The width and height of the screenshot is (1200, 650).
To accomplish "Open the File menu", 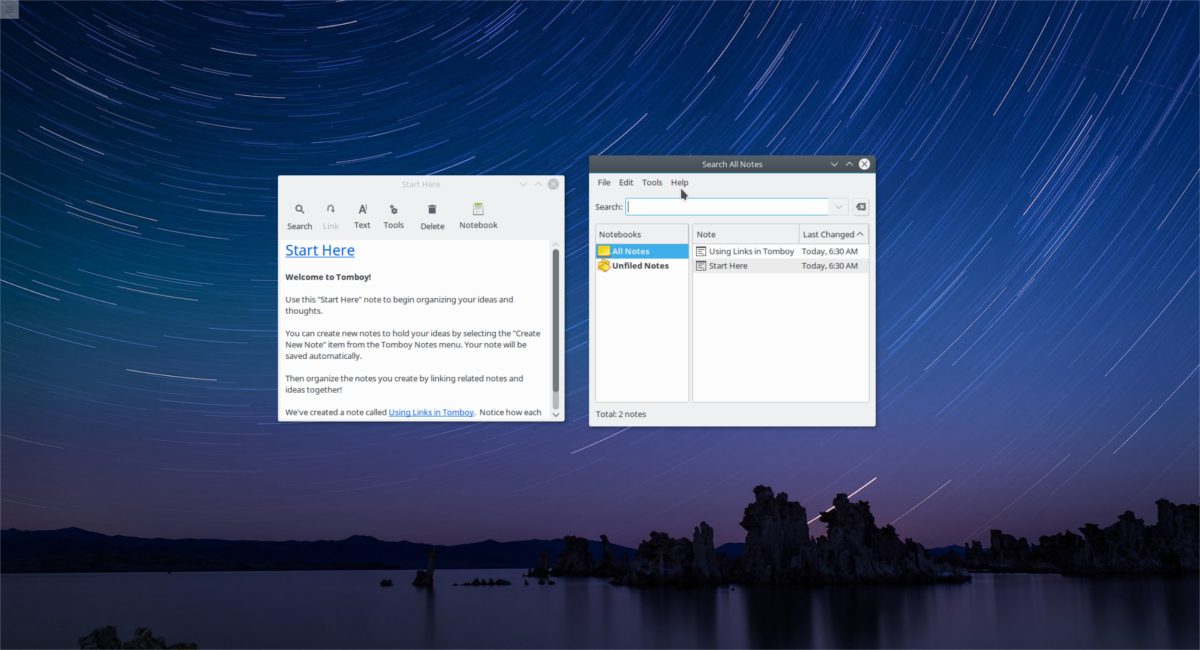I will point(604,183).
